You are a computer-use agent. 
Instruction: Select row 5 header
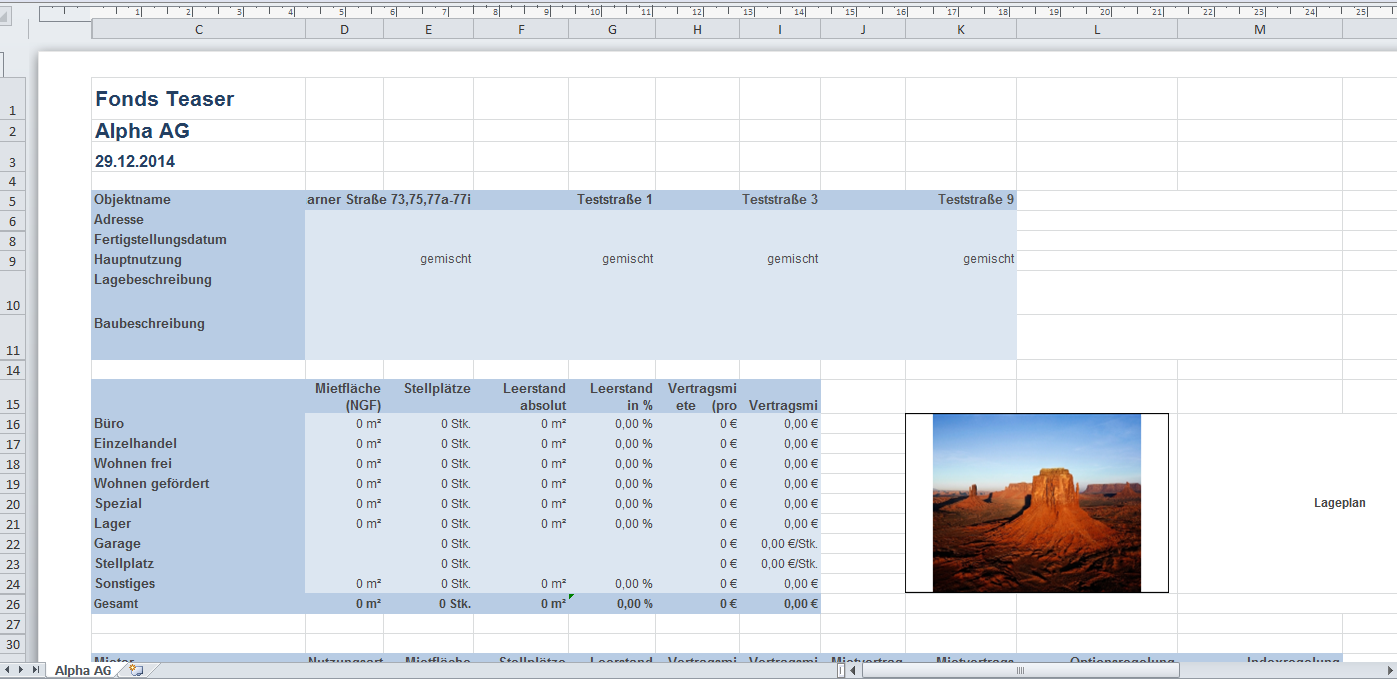(x=13, y=201)
